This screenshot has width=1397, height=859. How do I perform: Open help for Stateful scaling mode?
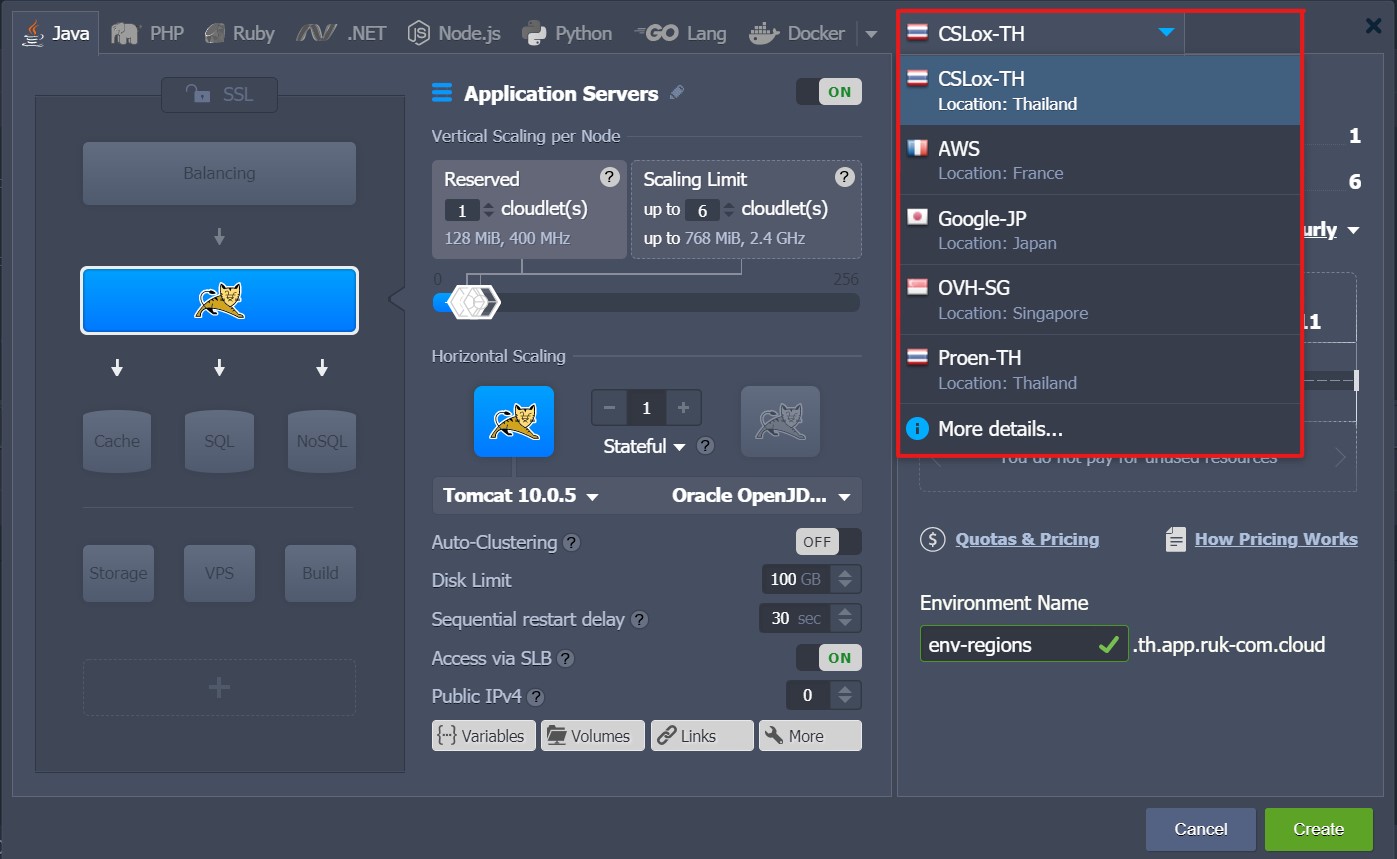705,446
